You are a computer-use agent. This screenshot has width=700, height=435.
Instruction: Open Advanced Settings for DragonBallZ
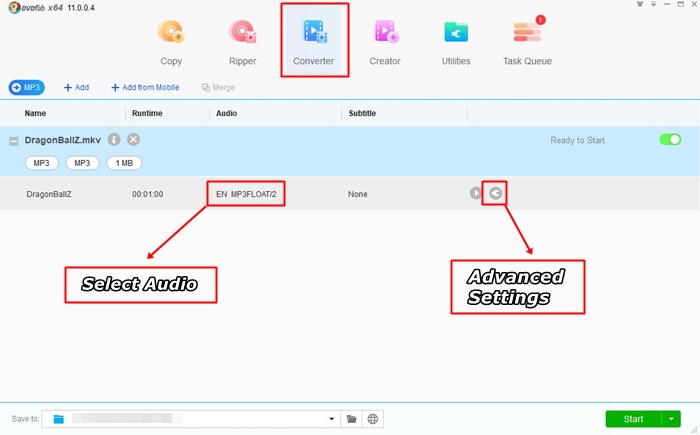pos(495,193)
